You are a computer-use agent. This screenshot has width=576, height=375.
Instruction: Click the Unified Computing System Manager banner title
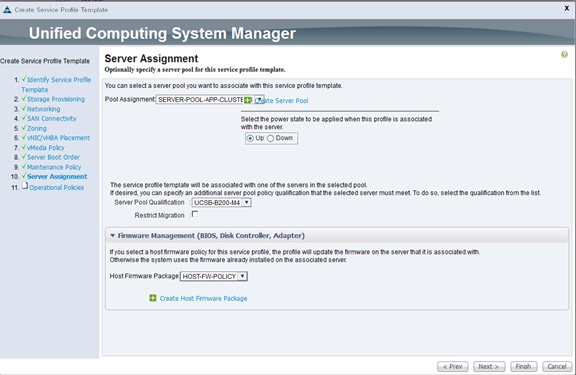pos(162,33)
